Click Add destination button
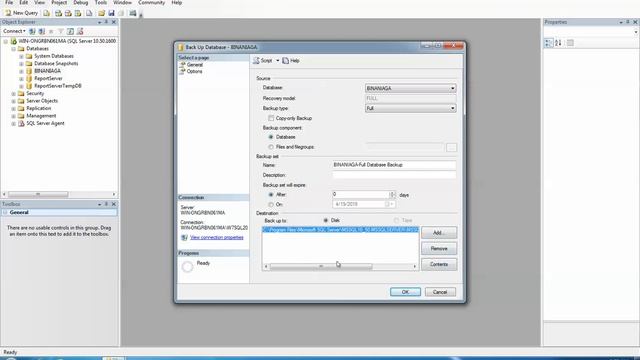The width and height of the screenshot is (640, 360). pos(439,233)
